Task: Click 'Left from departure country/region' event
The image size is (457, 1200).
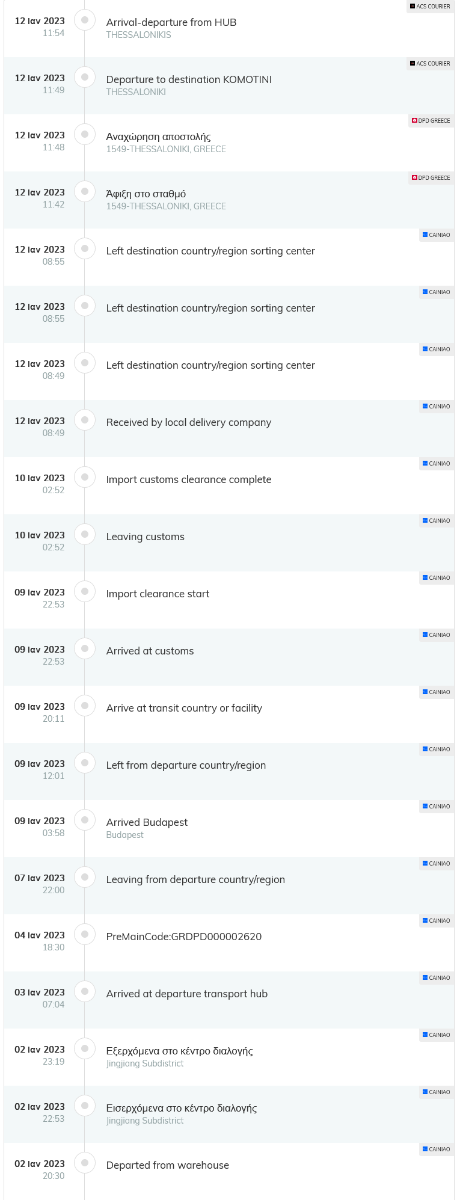Action: coord(186,765)
